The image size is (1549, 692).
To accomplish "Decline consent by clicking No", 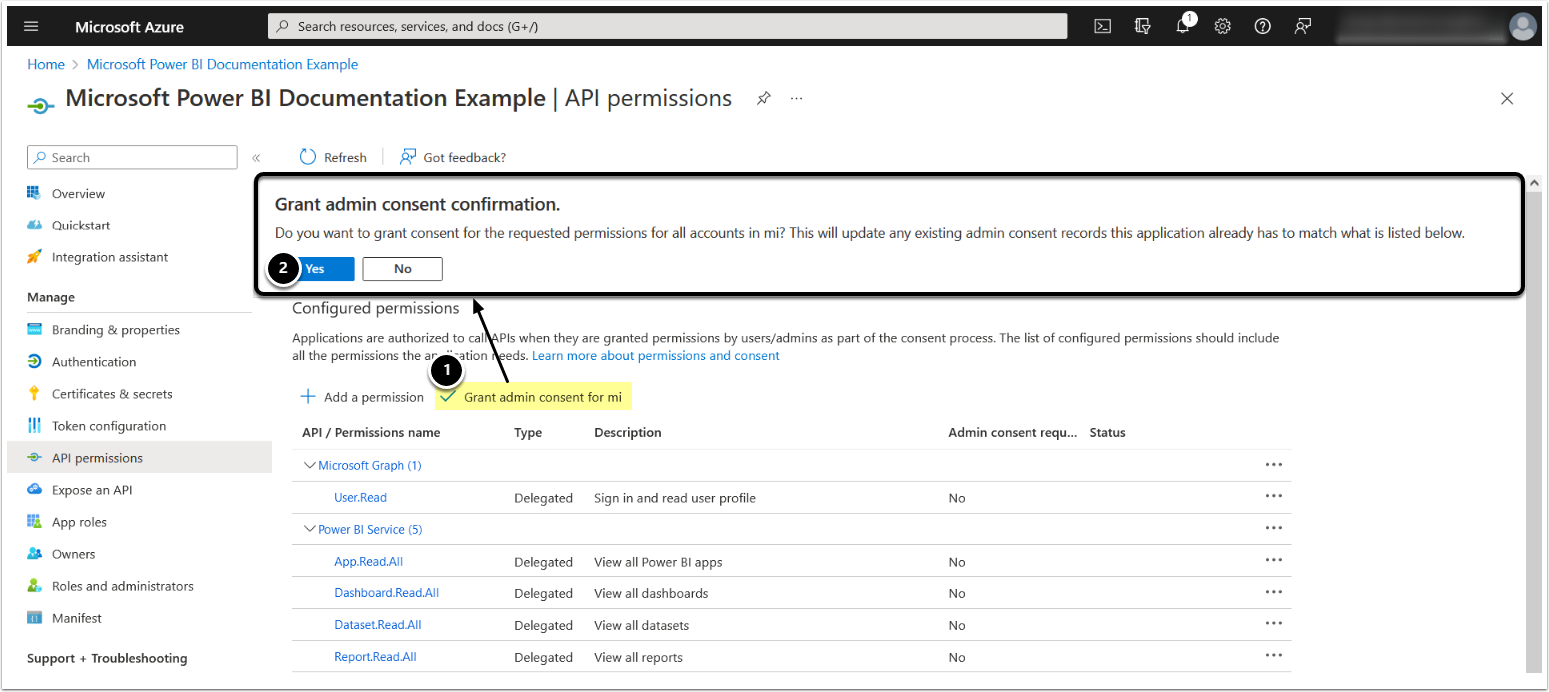I will tap(402, 269).
